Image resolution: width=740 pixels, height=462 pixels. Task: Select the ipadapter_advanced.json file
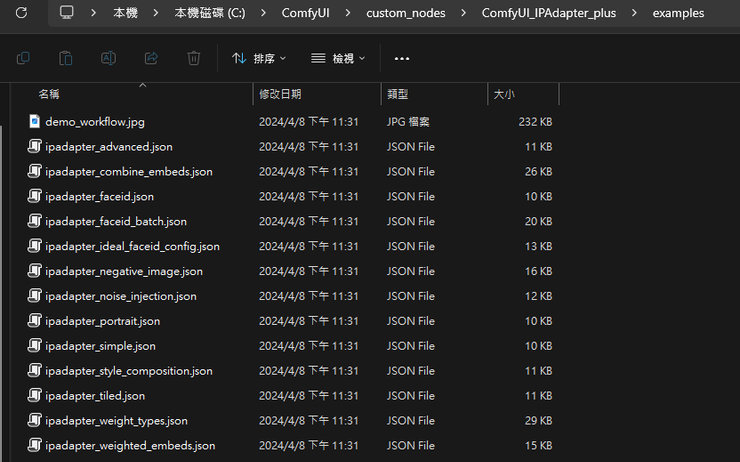point(109,147)
